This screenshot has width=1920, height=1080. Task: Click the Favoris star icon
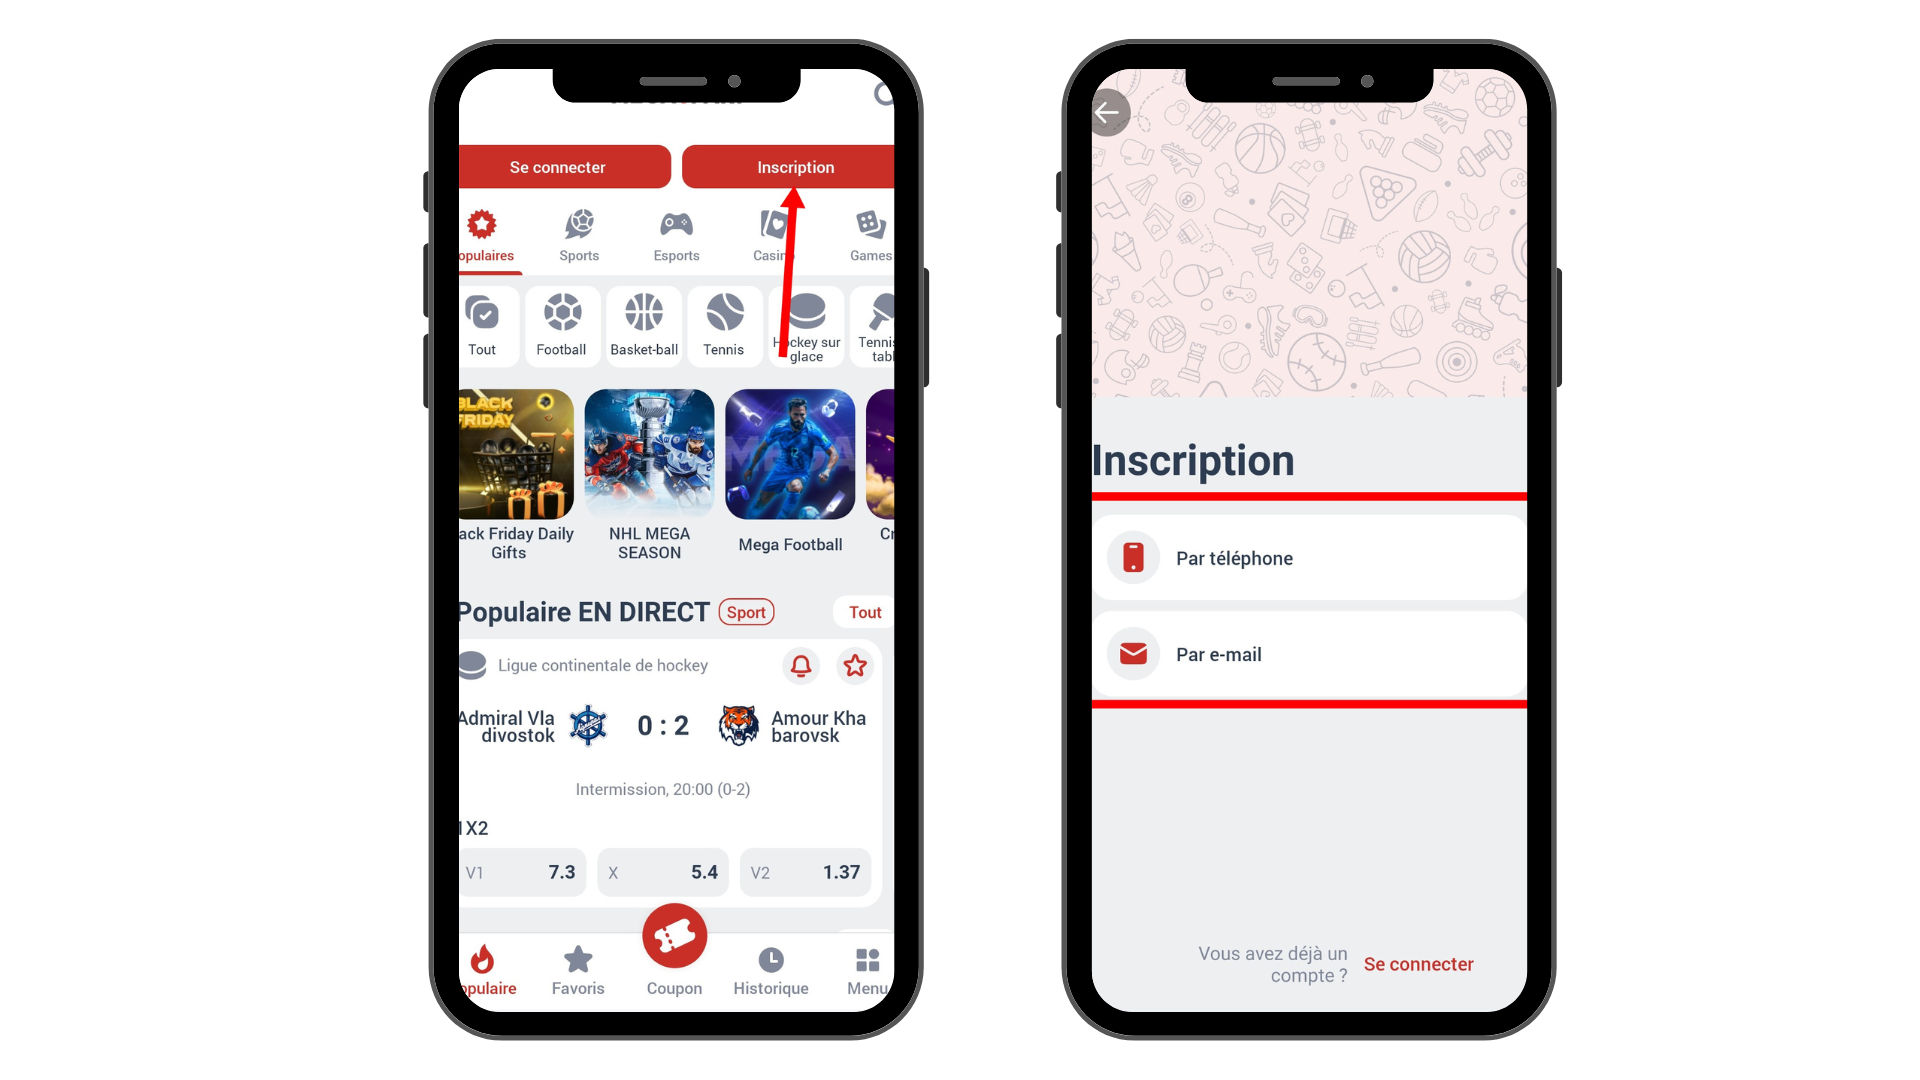click(578, 960)
